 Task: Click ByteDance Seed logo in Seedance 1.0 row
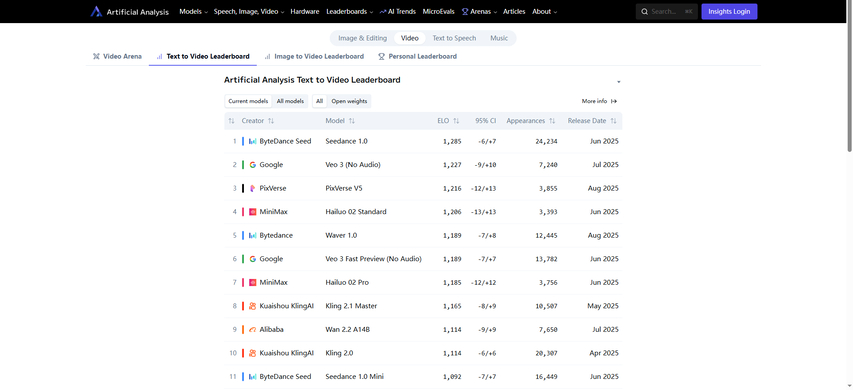pos(252,141)
